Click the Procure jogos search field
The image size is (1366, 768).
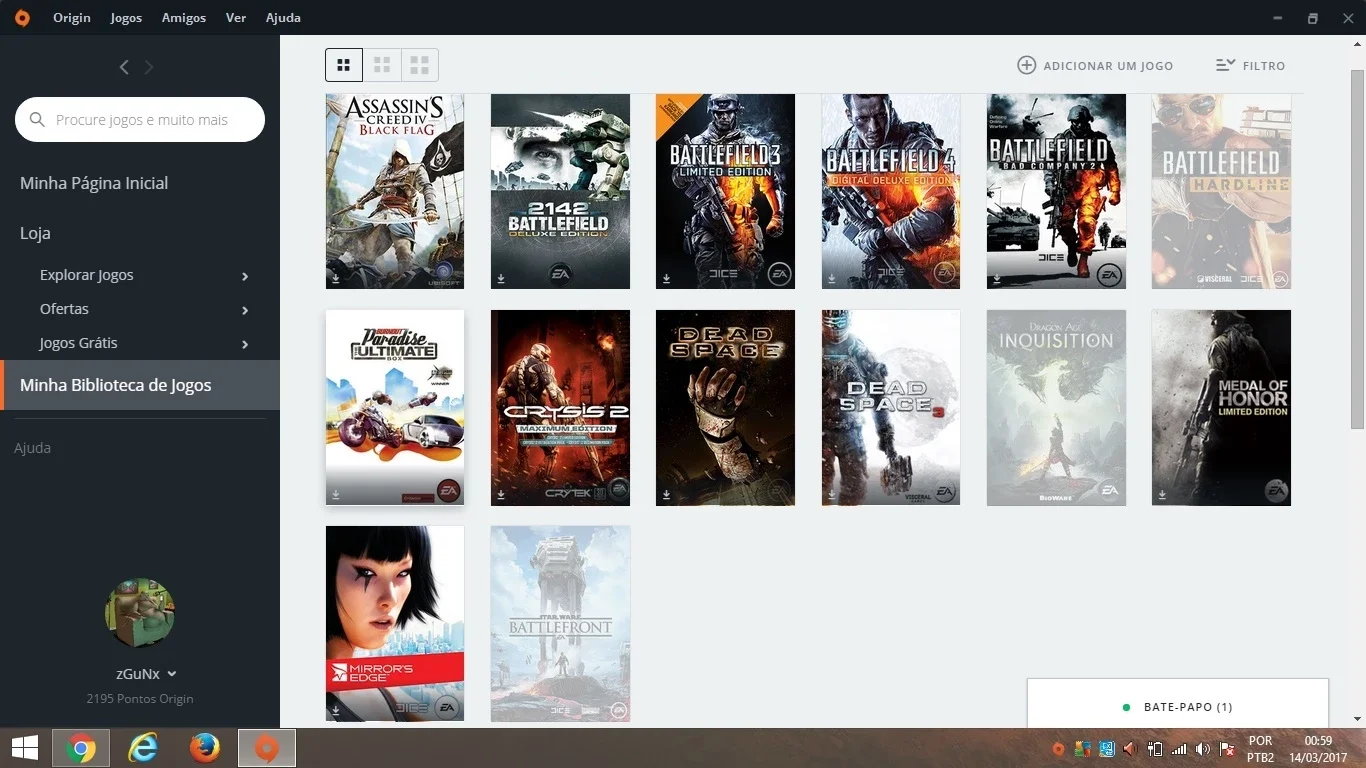pos(140,119)
